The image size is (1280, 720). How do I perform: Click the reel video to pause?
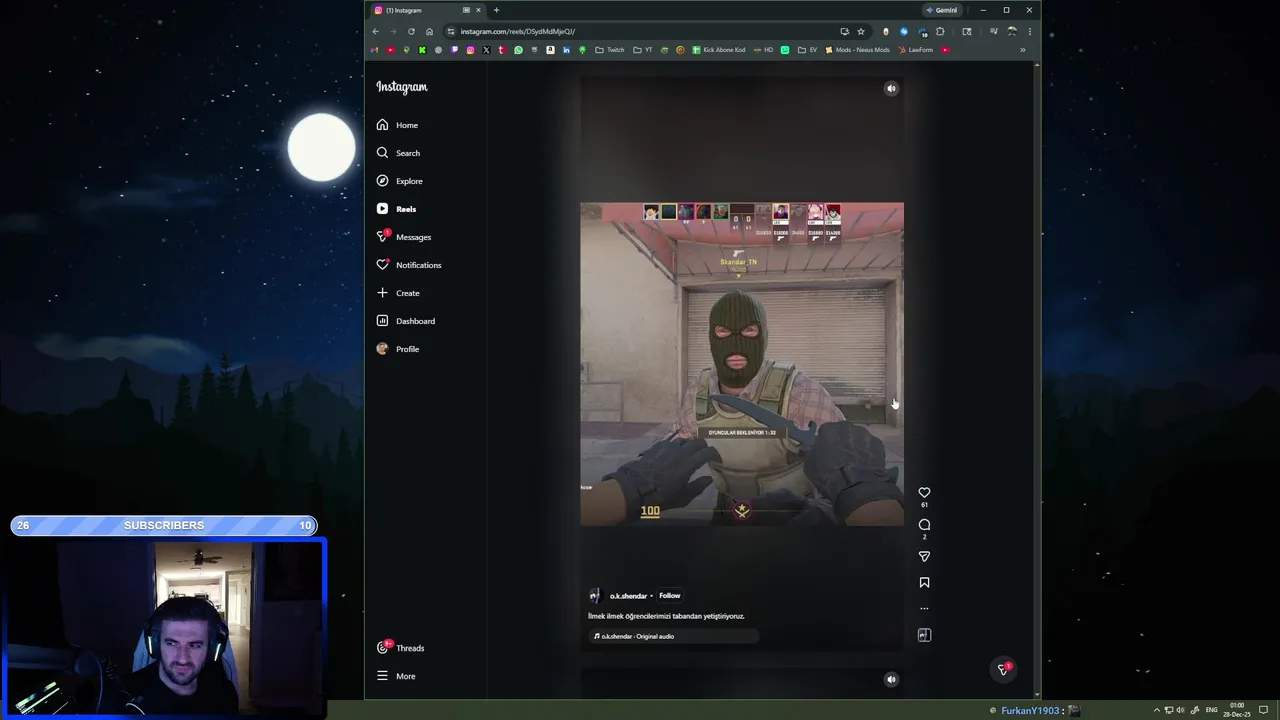[742, 364]
